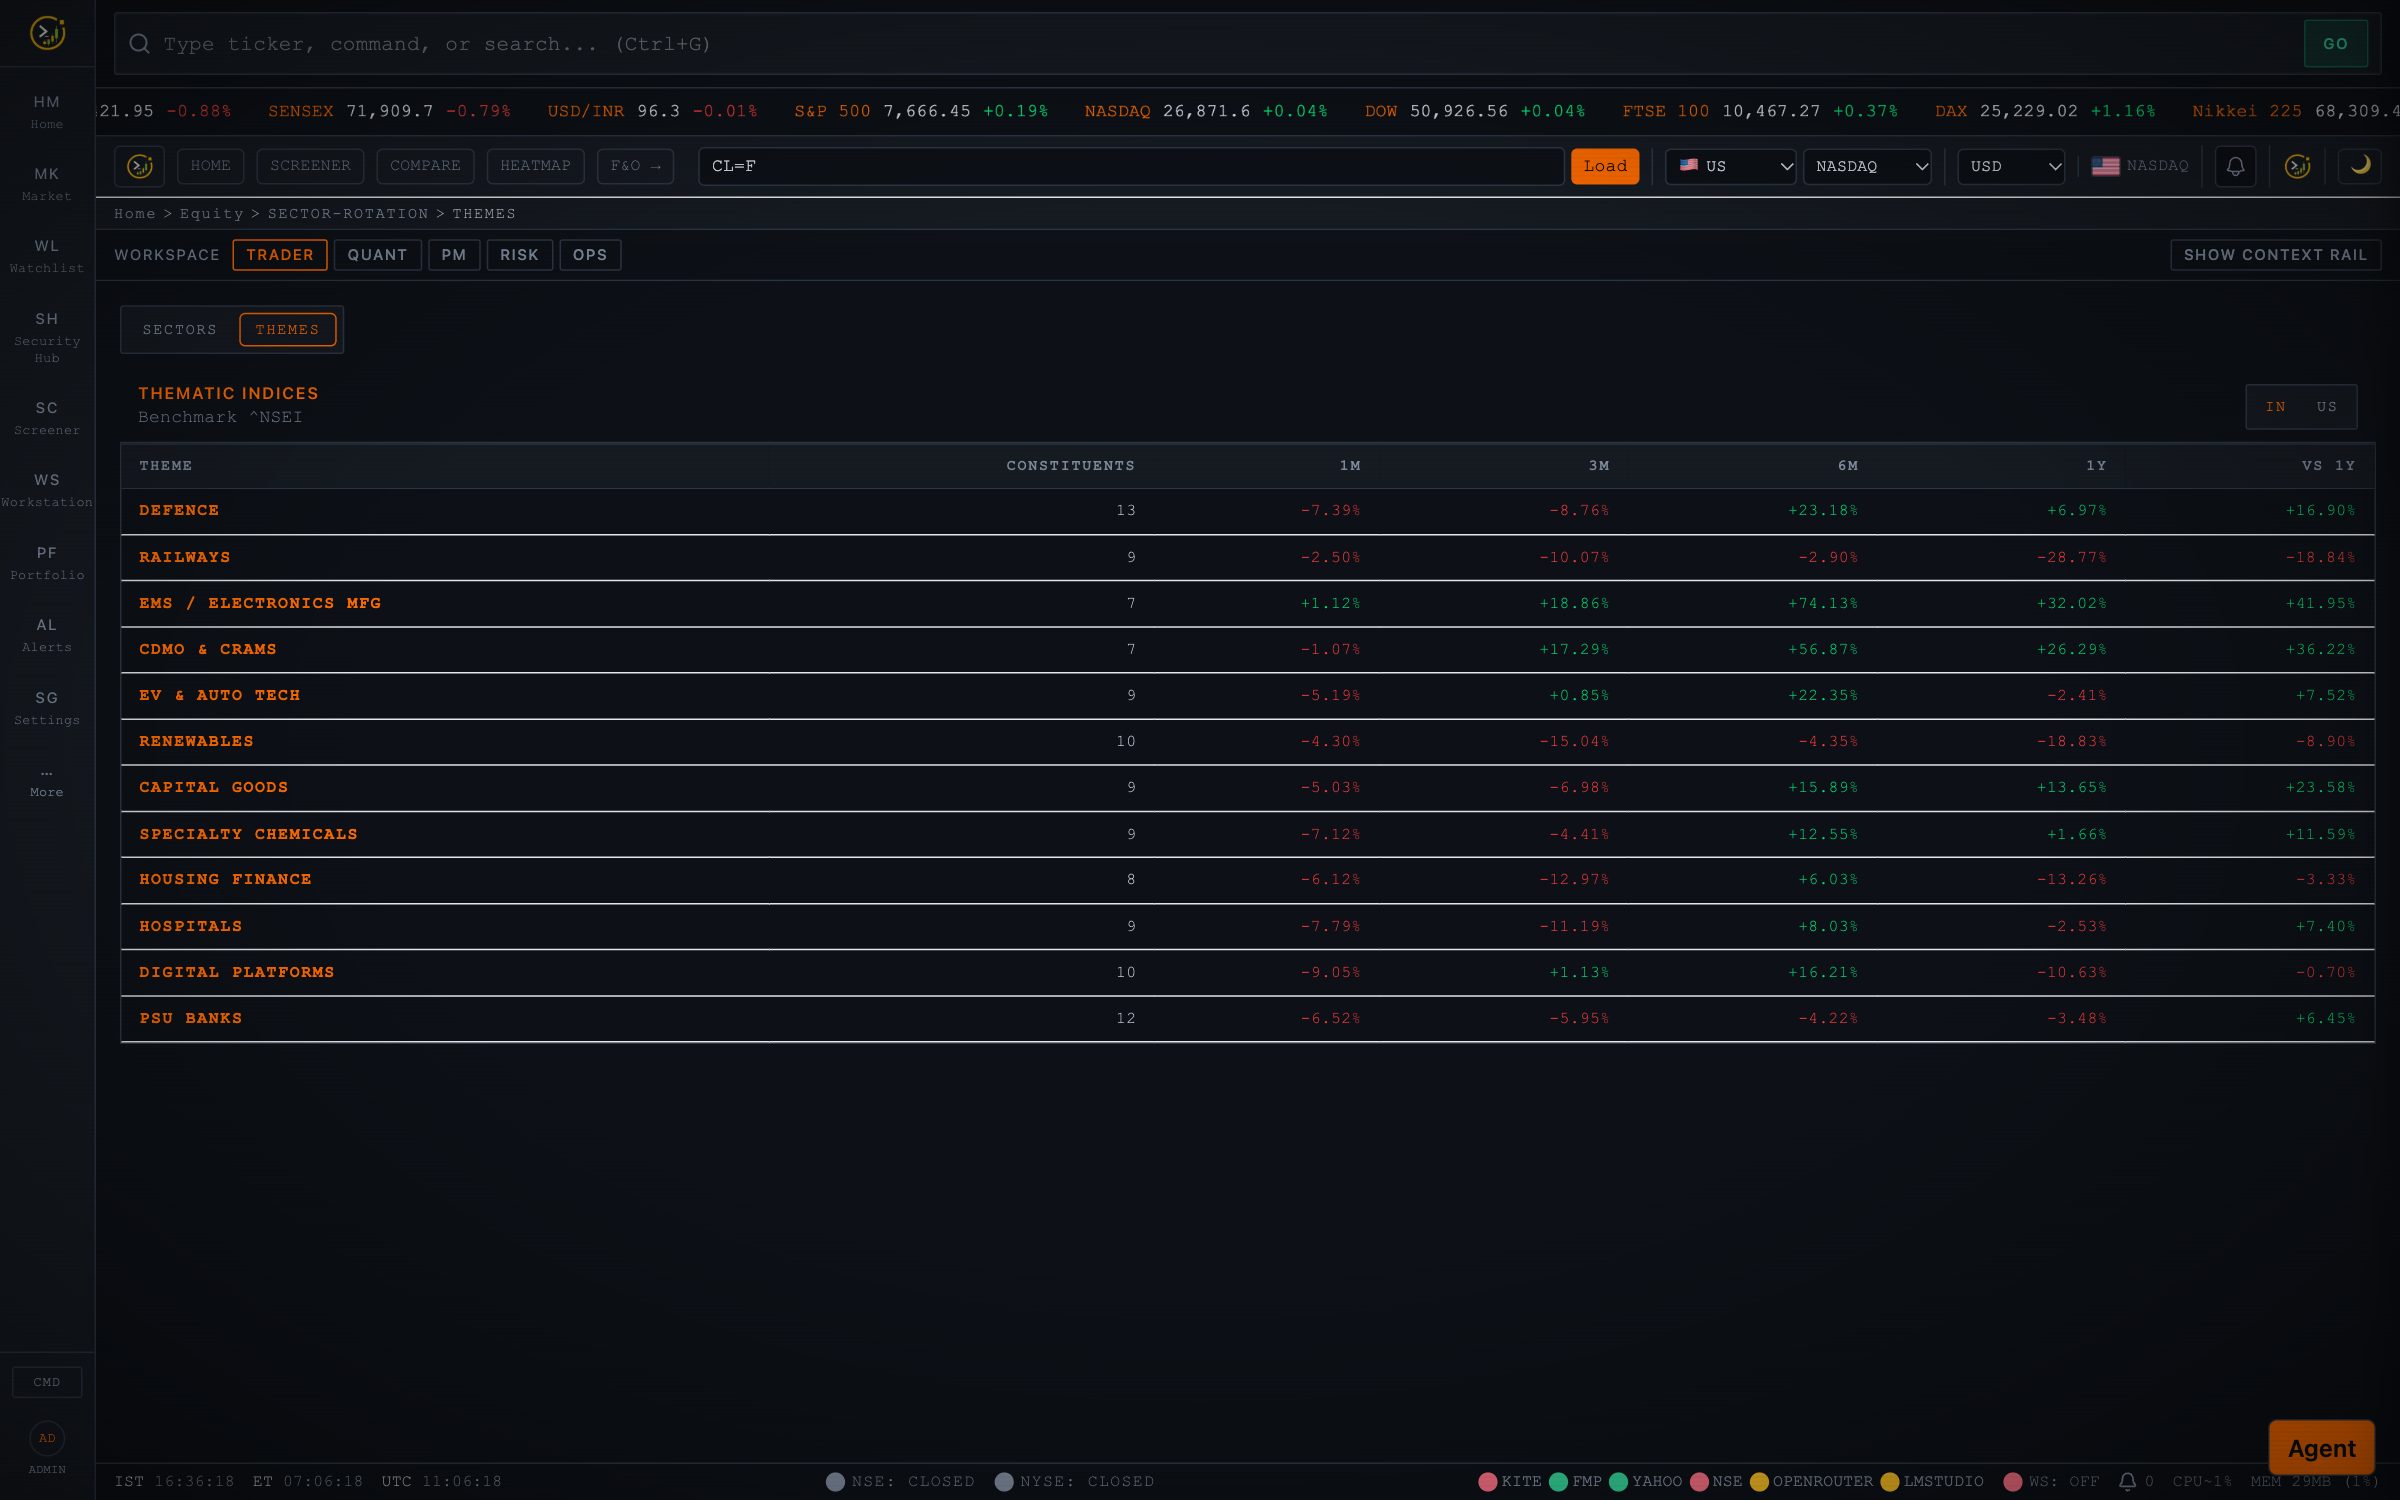Switch to RISK workspace tab
2400x1500 pixels.
click(x=519, y=255)
